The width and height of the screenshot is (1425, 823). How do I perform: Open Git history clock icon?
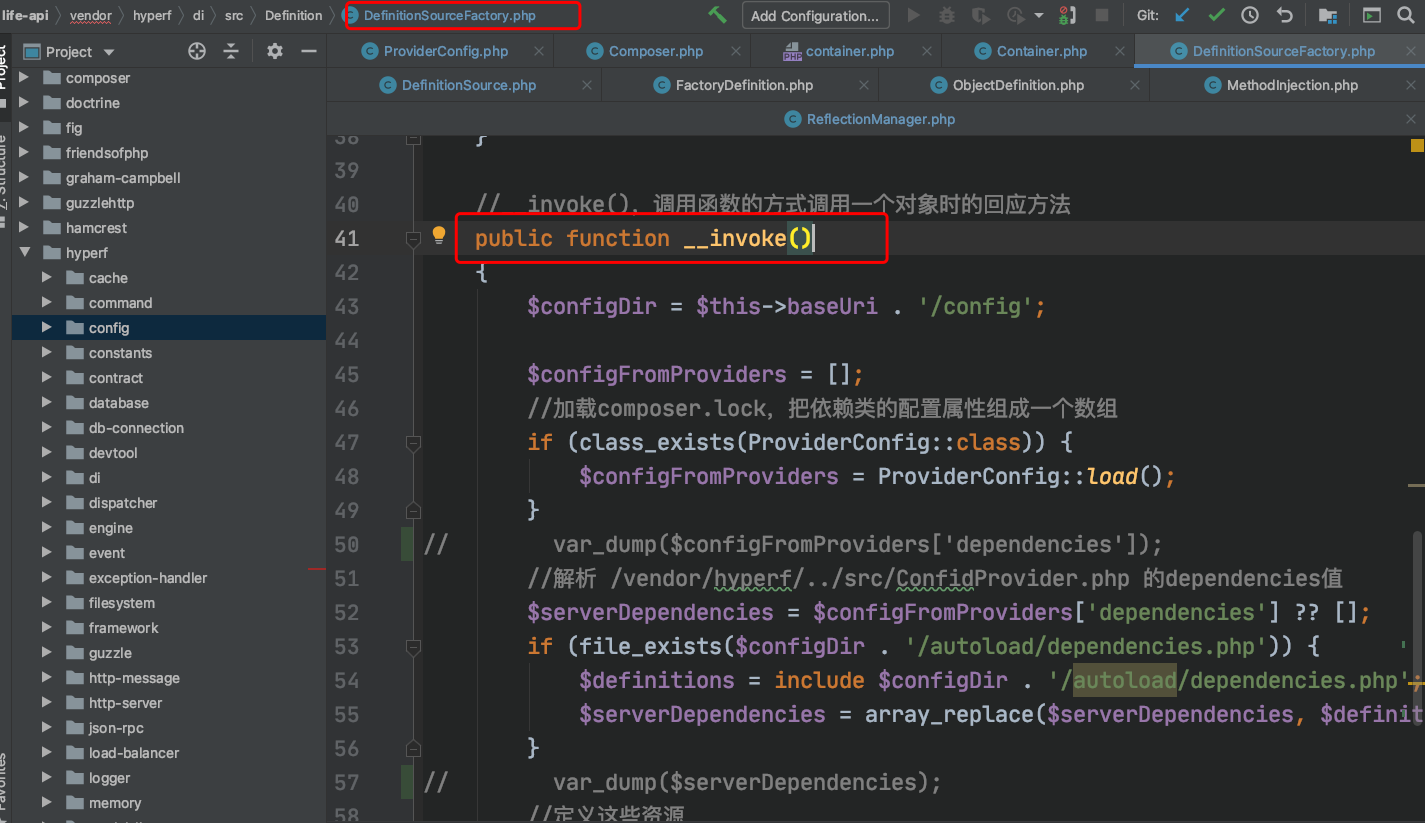[x=1250, y=15]
